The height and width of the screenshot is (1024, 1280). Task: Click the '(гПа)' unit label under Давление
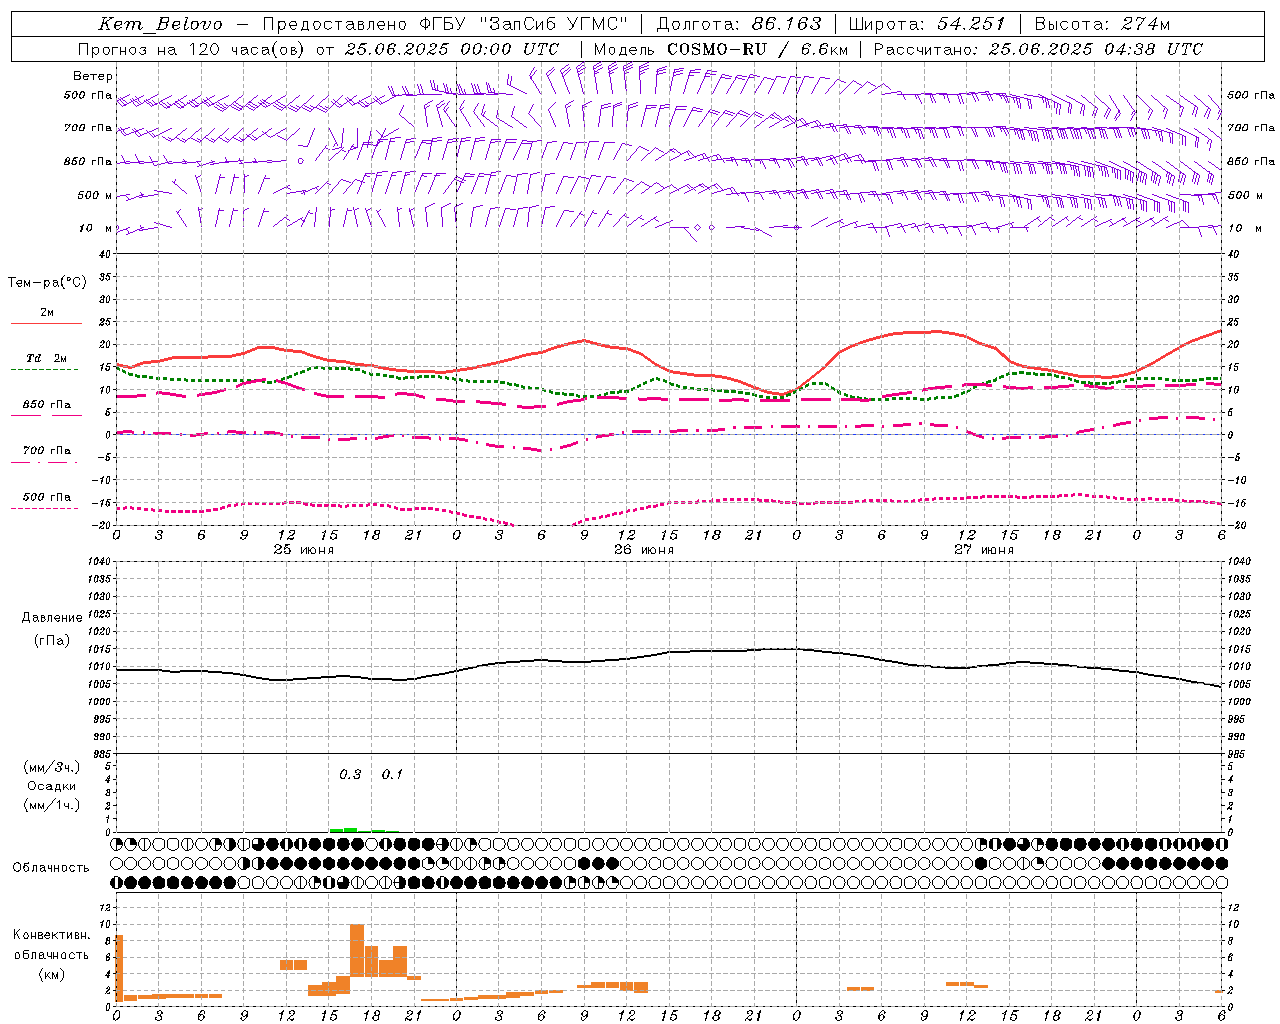point(52,641)
